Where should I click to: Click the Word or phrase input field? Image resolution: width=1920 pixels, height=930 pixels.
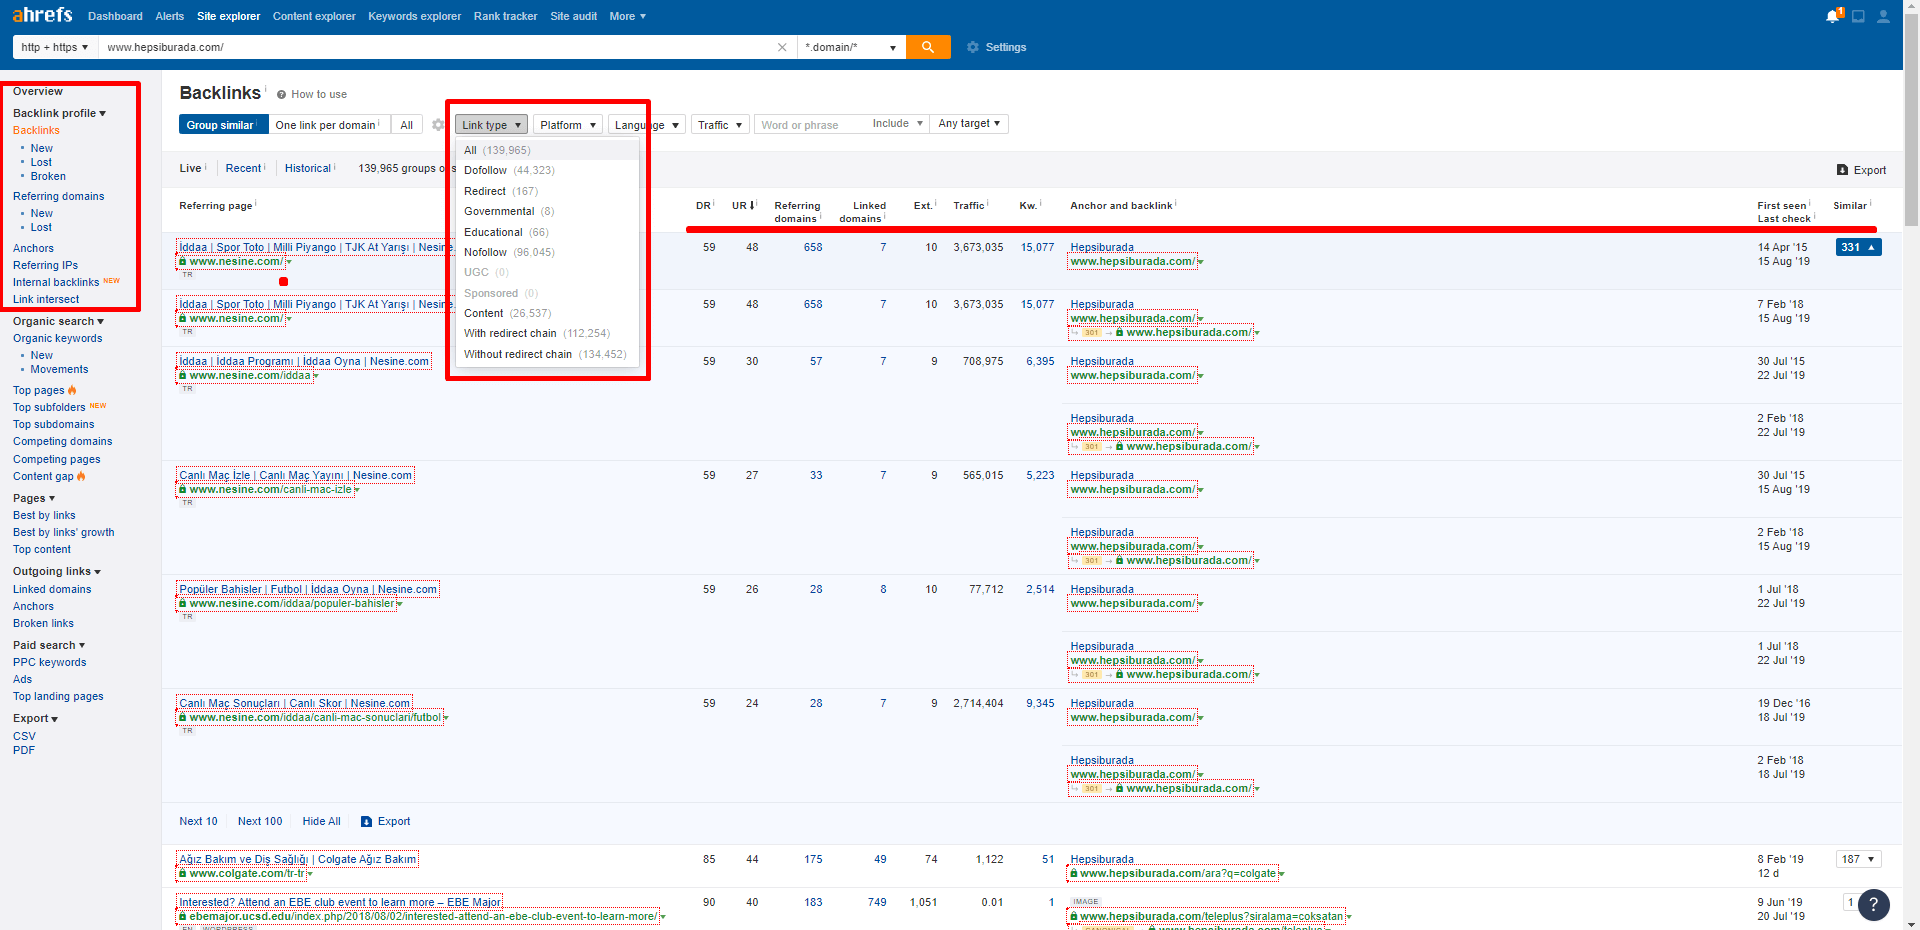(x=810, y=125)
